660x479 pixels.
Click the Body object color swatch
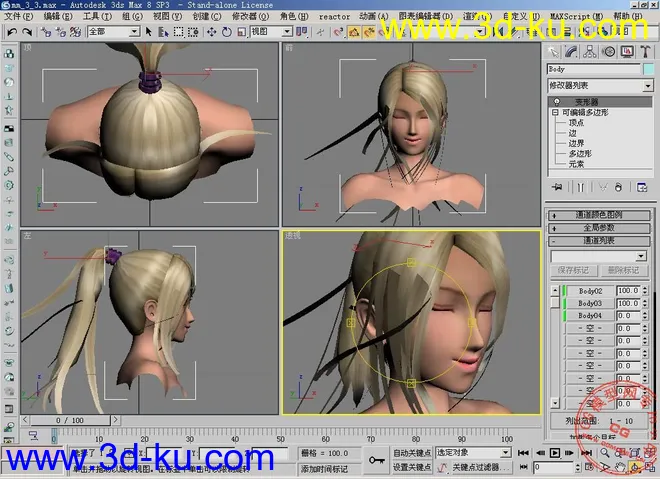646,69
